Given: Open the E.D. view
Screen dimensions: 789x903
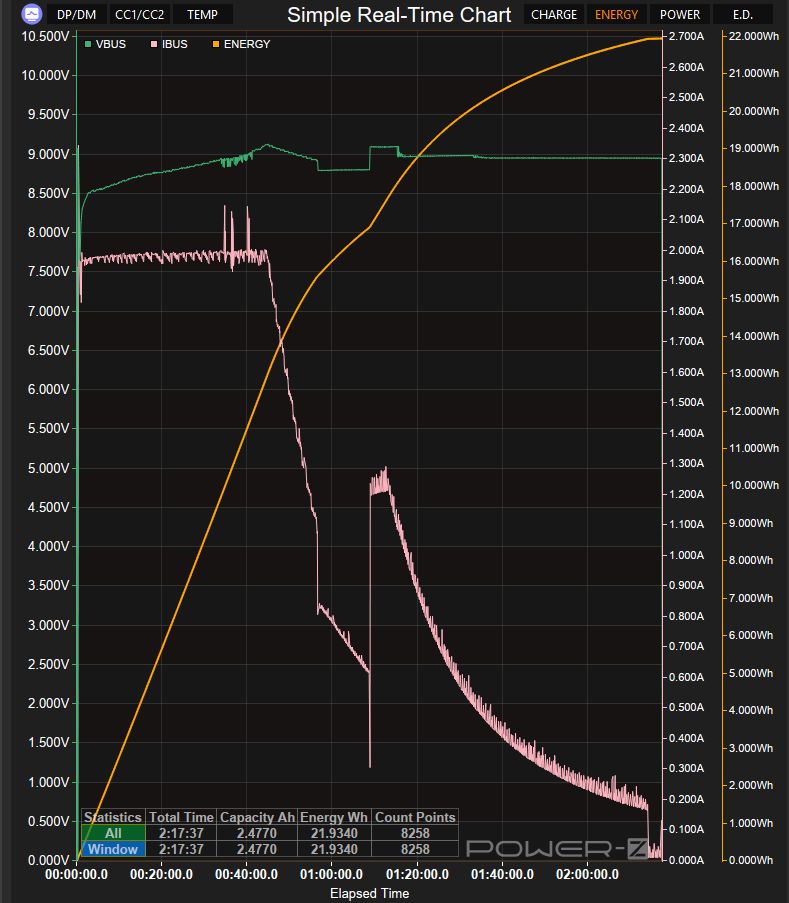Looking at the screenshot, I should (x=743, y=14).
